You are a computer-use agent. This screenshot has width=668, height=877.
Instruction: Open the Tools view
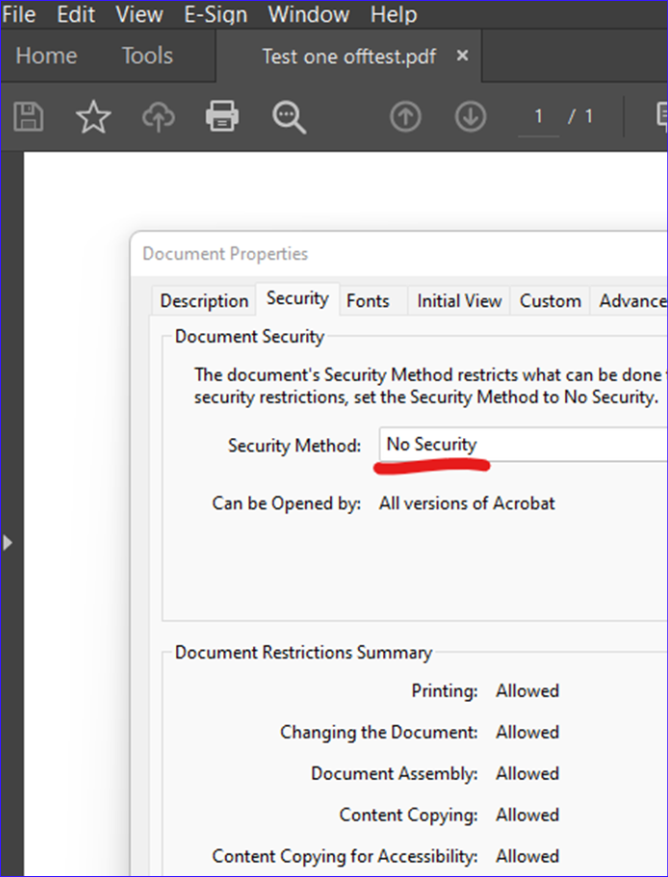tap(148, 55)
